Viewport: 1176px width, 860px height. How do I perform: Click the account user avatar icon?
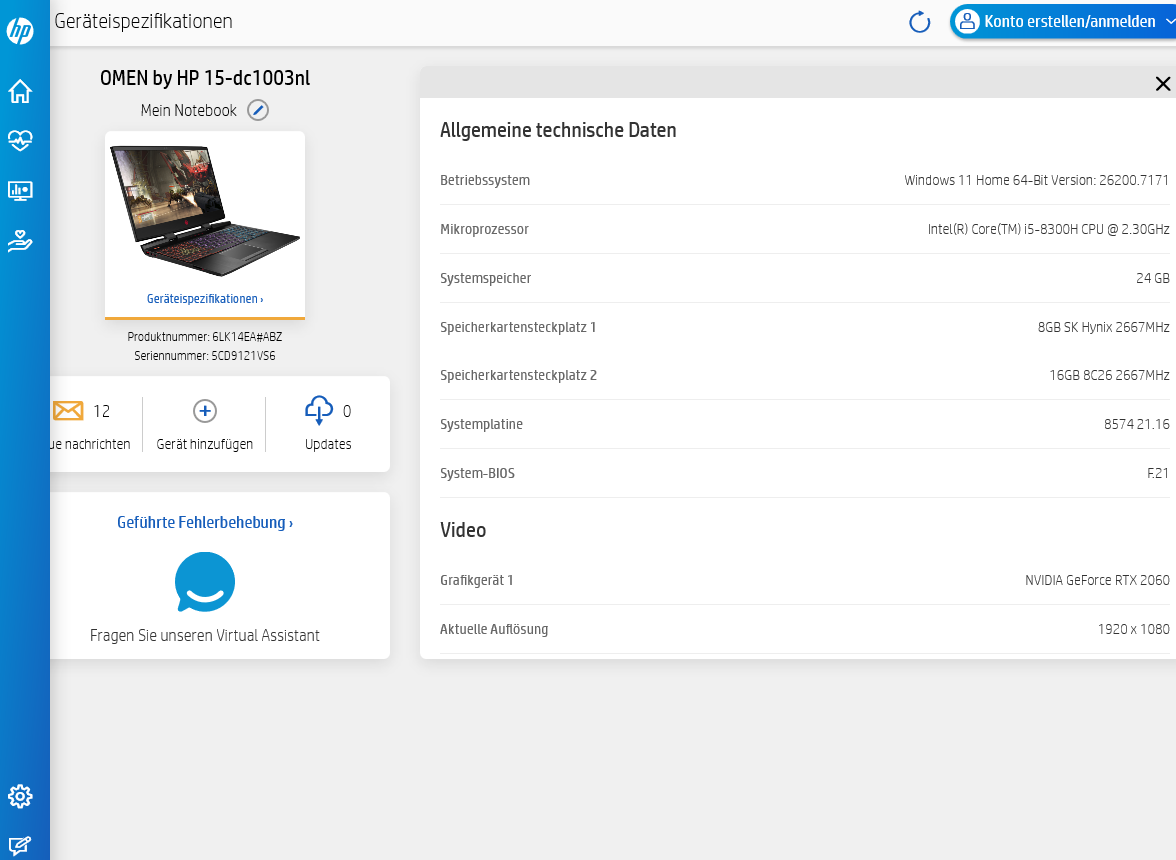tap(968, 21)
